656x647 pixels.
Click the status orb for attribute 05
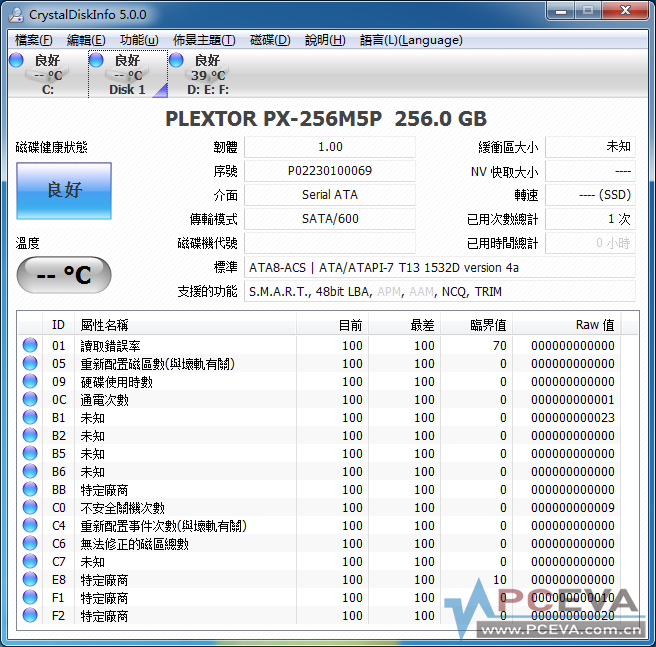pos(30,363)
